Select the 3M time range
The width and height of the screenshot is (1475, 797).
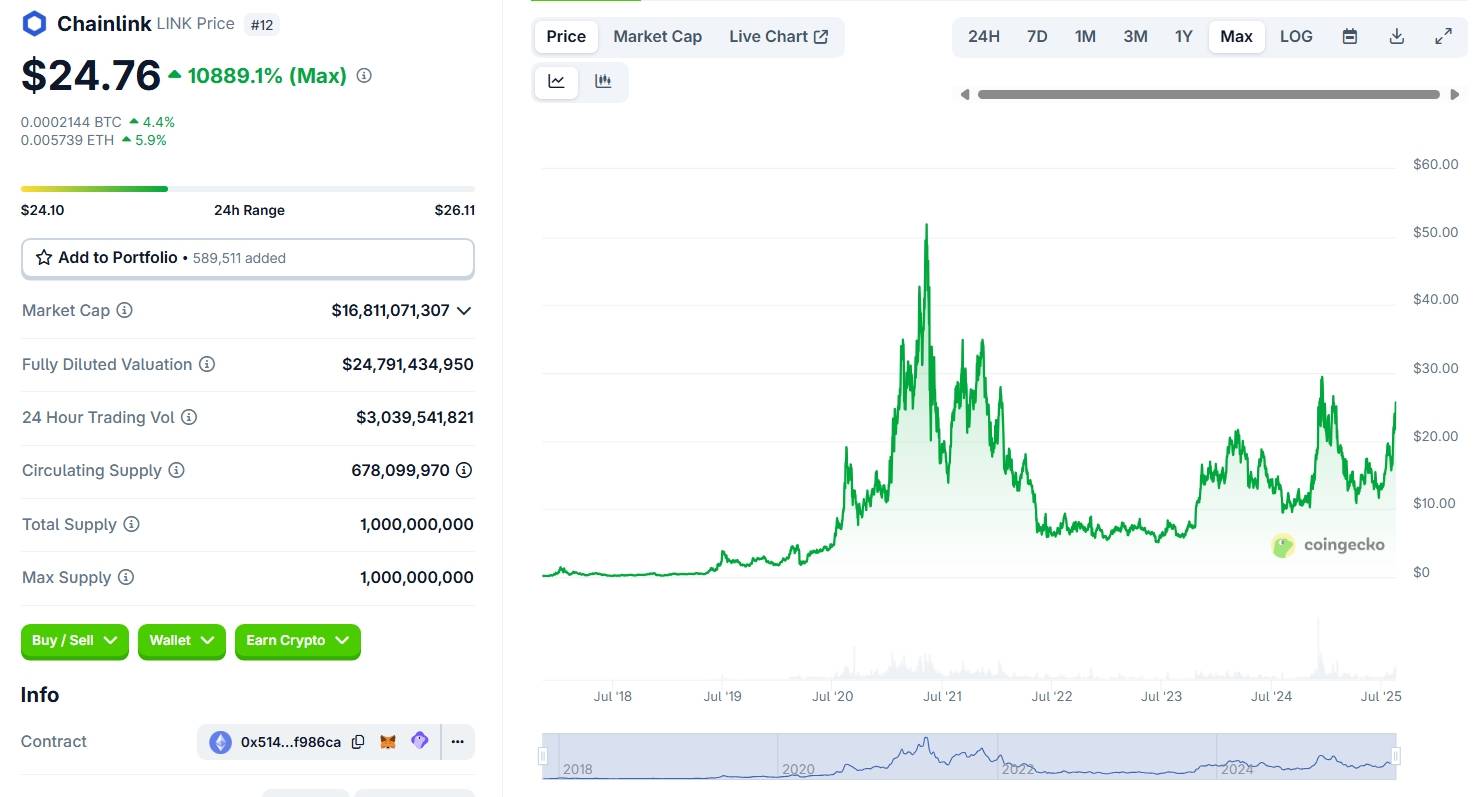(x=1135, y=37)
